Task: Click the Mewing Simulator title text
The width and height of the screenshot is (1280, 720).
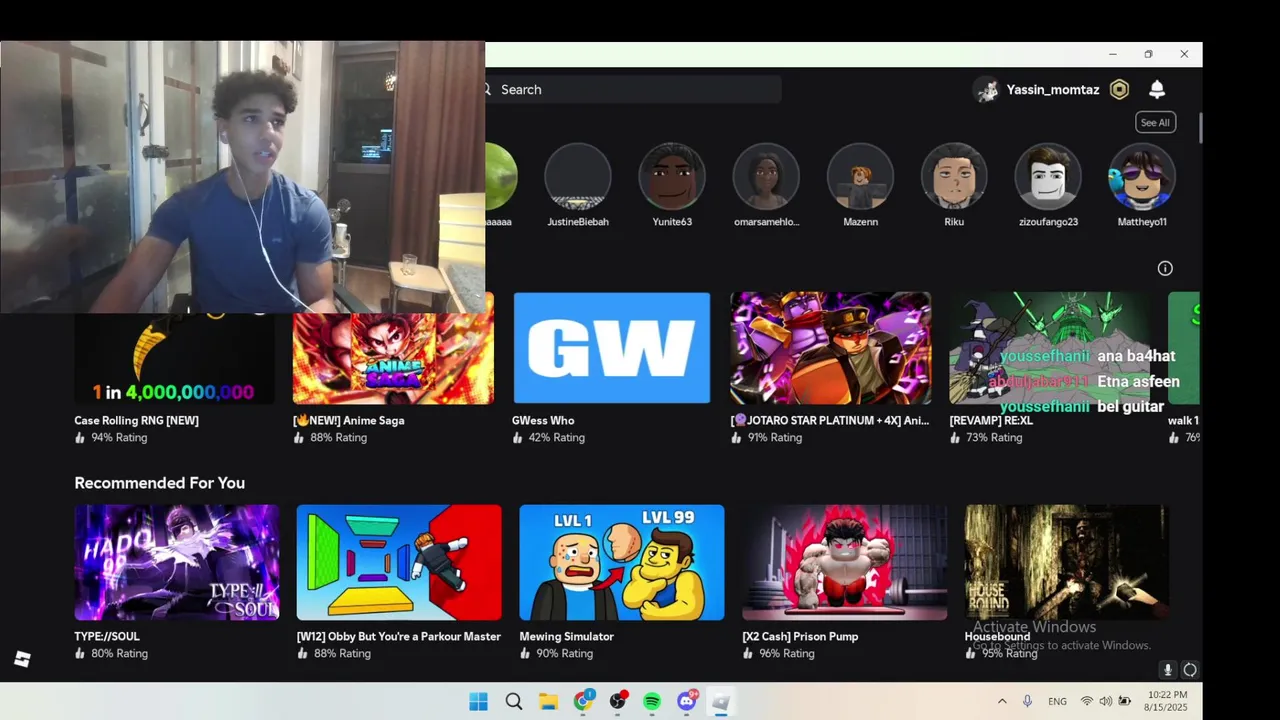Action: tap(567, 637)
